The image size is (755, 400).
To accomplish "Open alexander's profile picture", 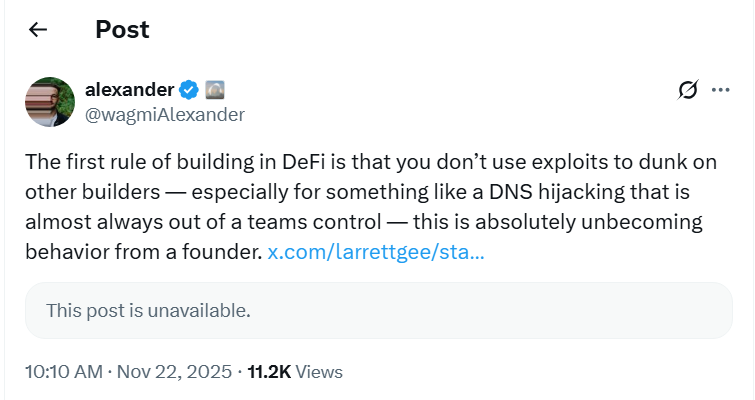I will [x=50, y=102].
